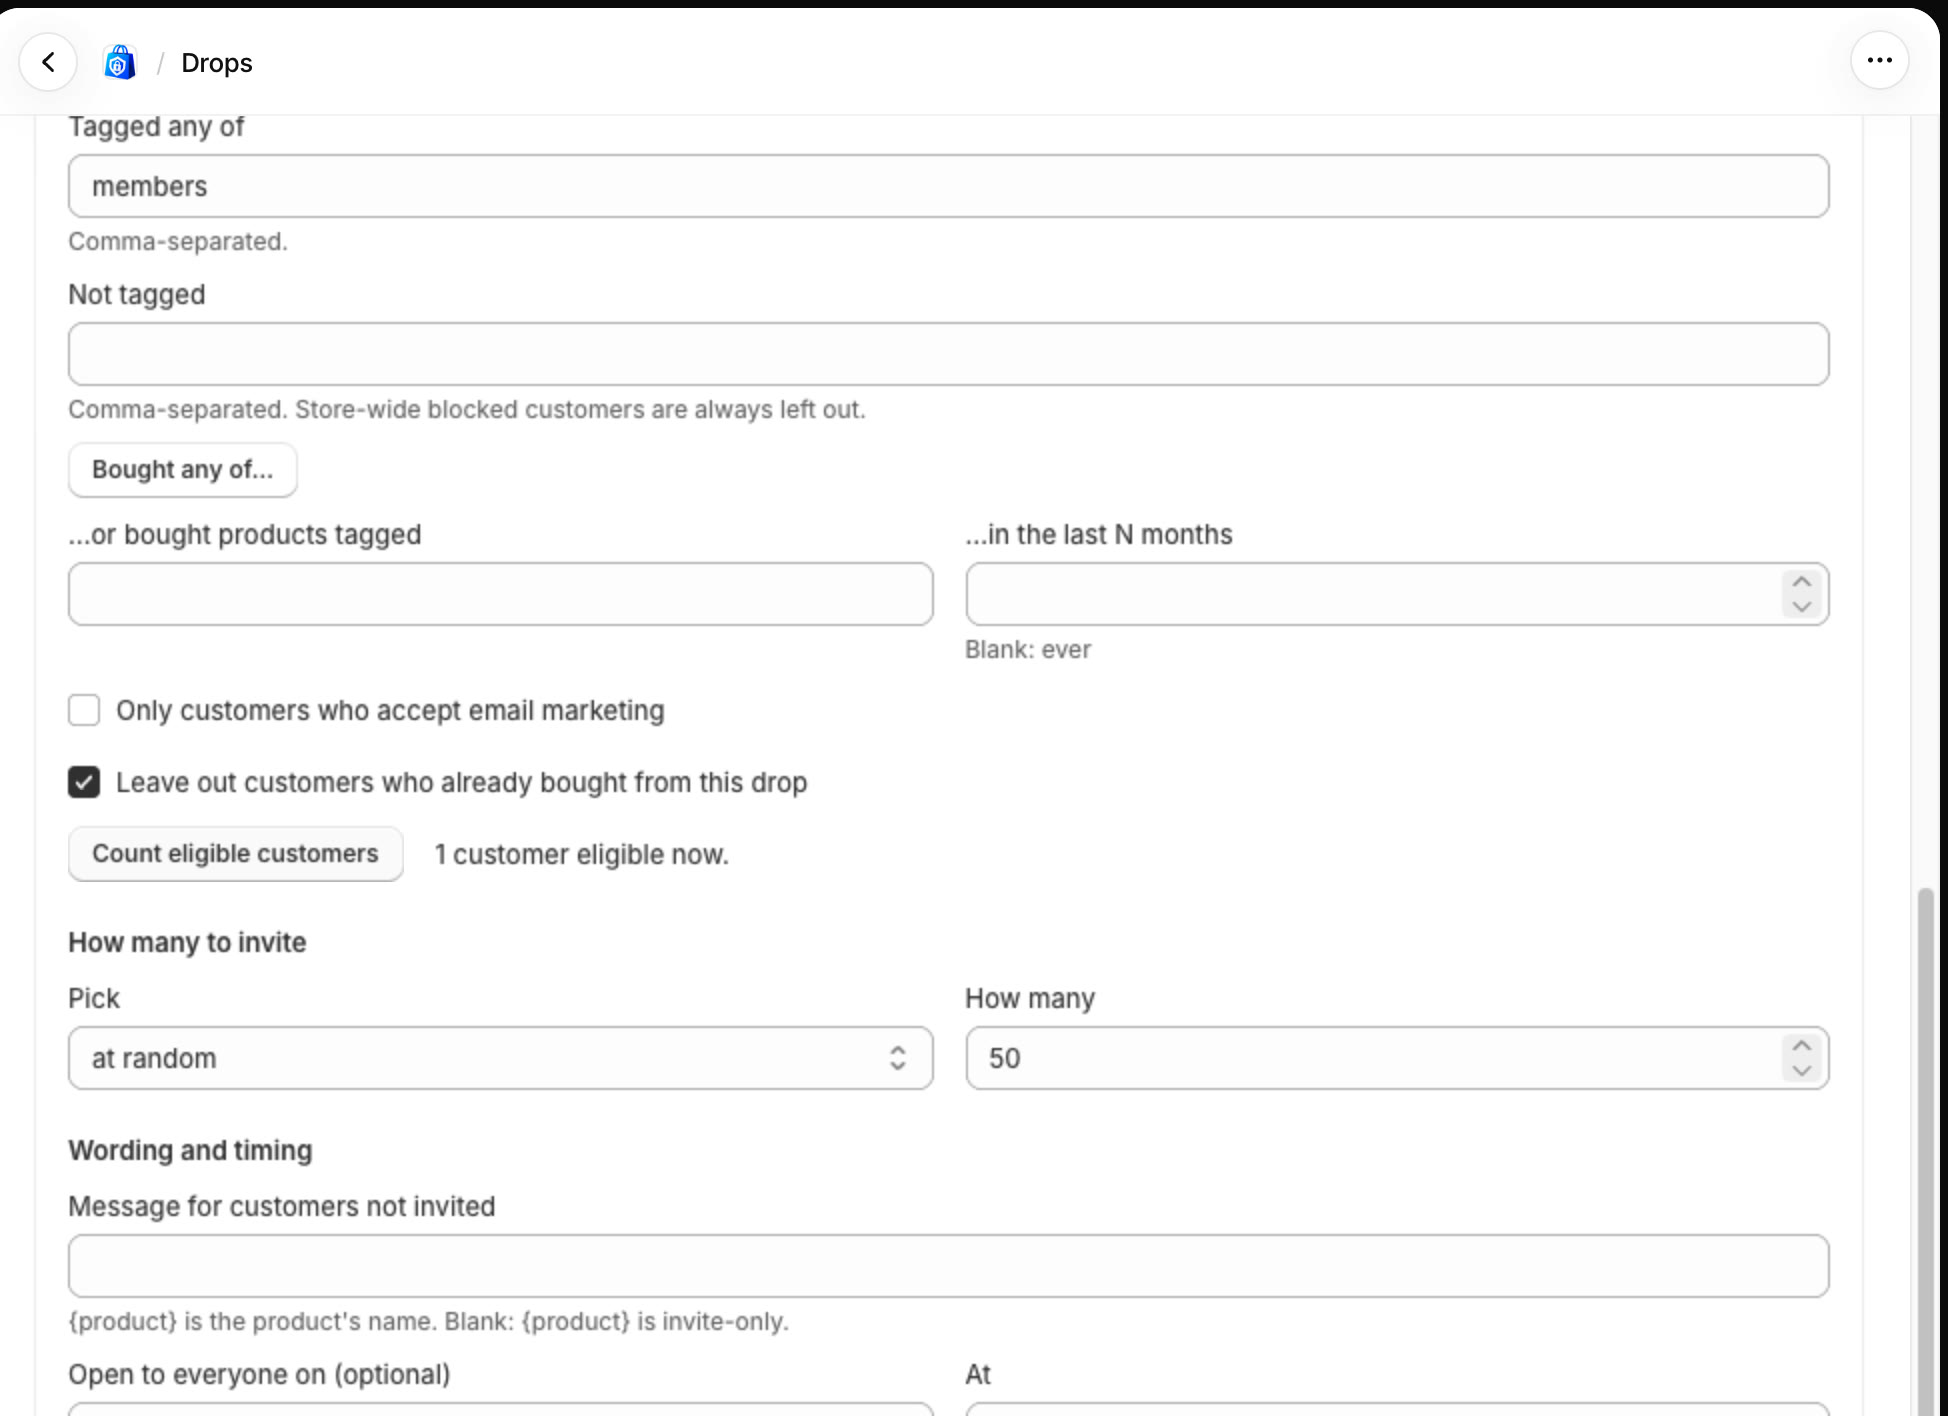Enable only customers who accept email marketing

click(84, 710)
